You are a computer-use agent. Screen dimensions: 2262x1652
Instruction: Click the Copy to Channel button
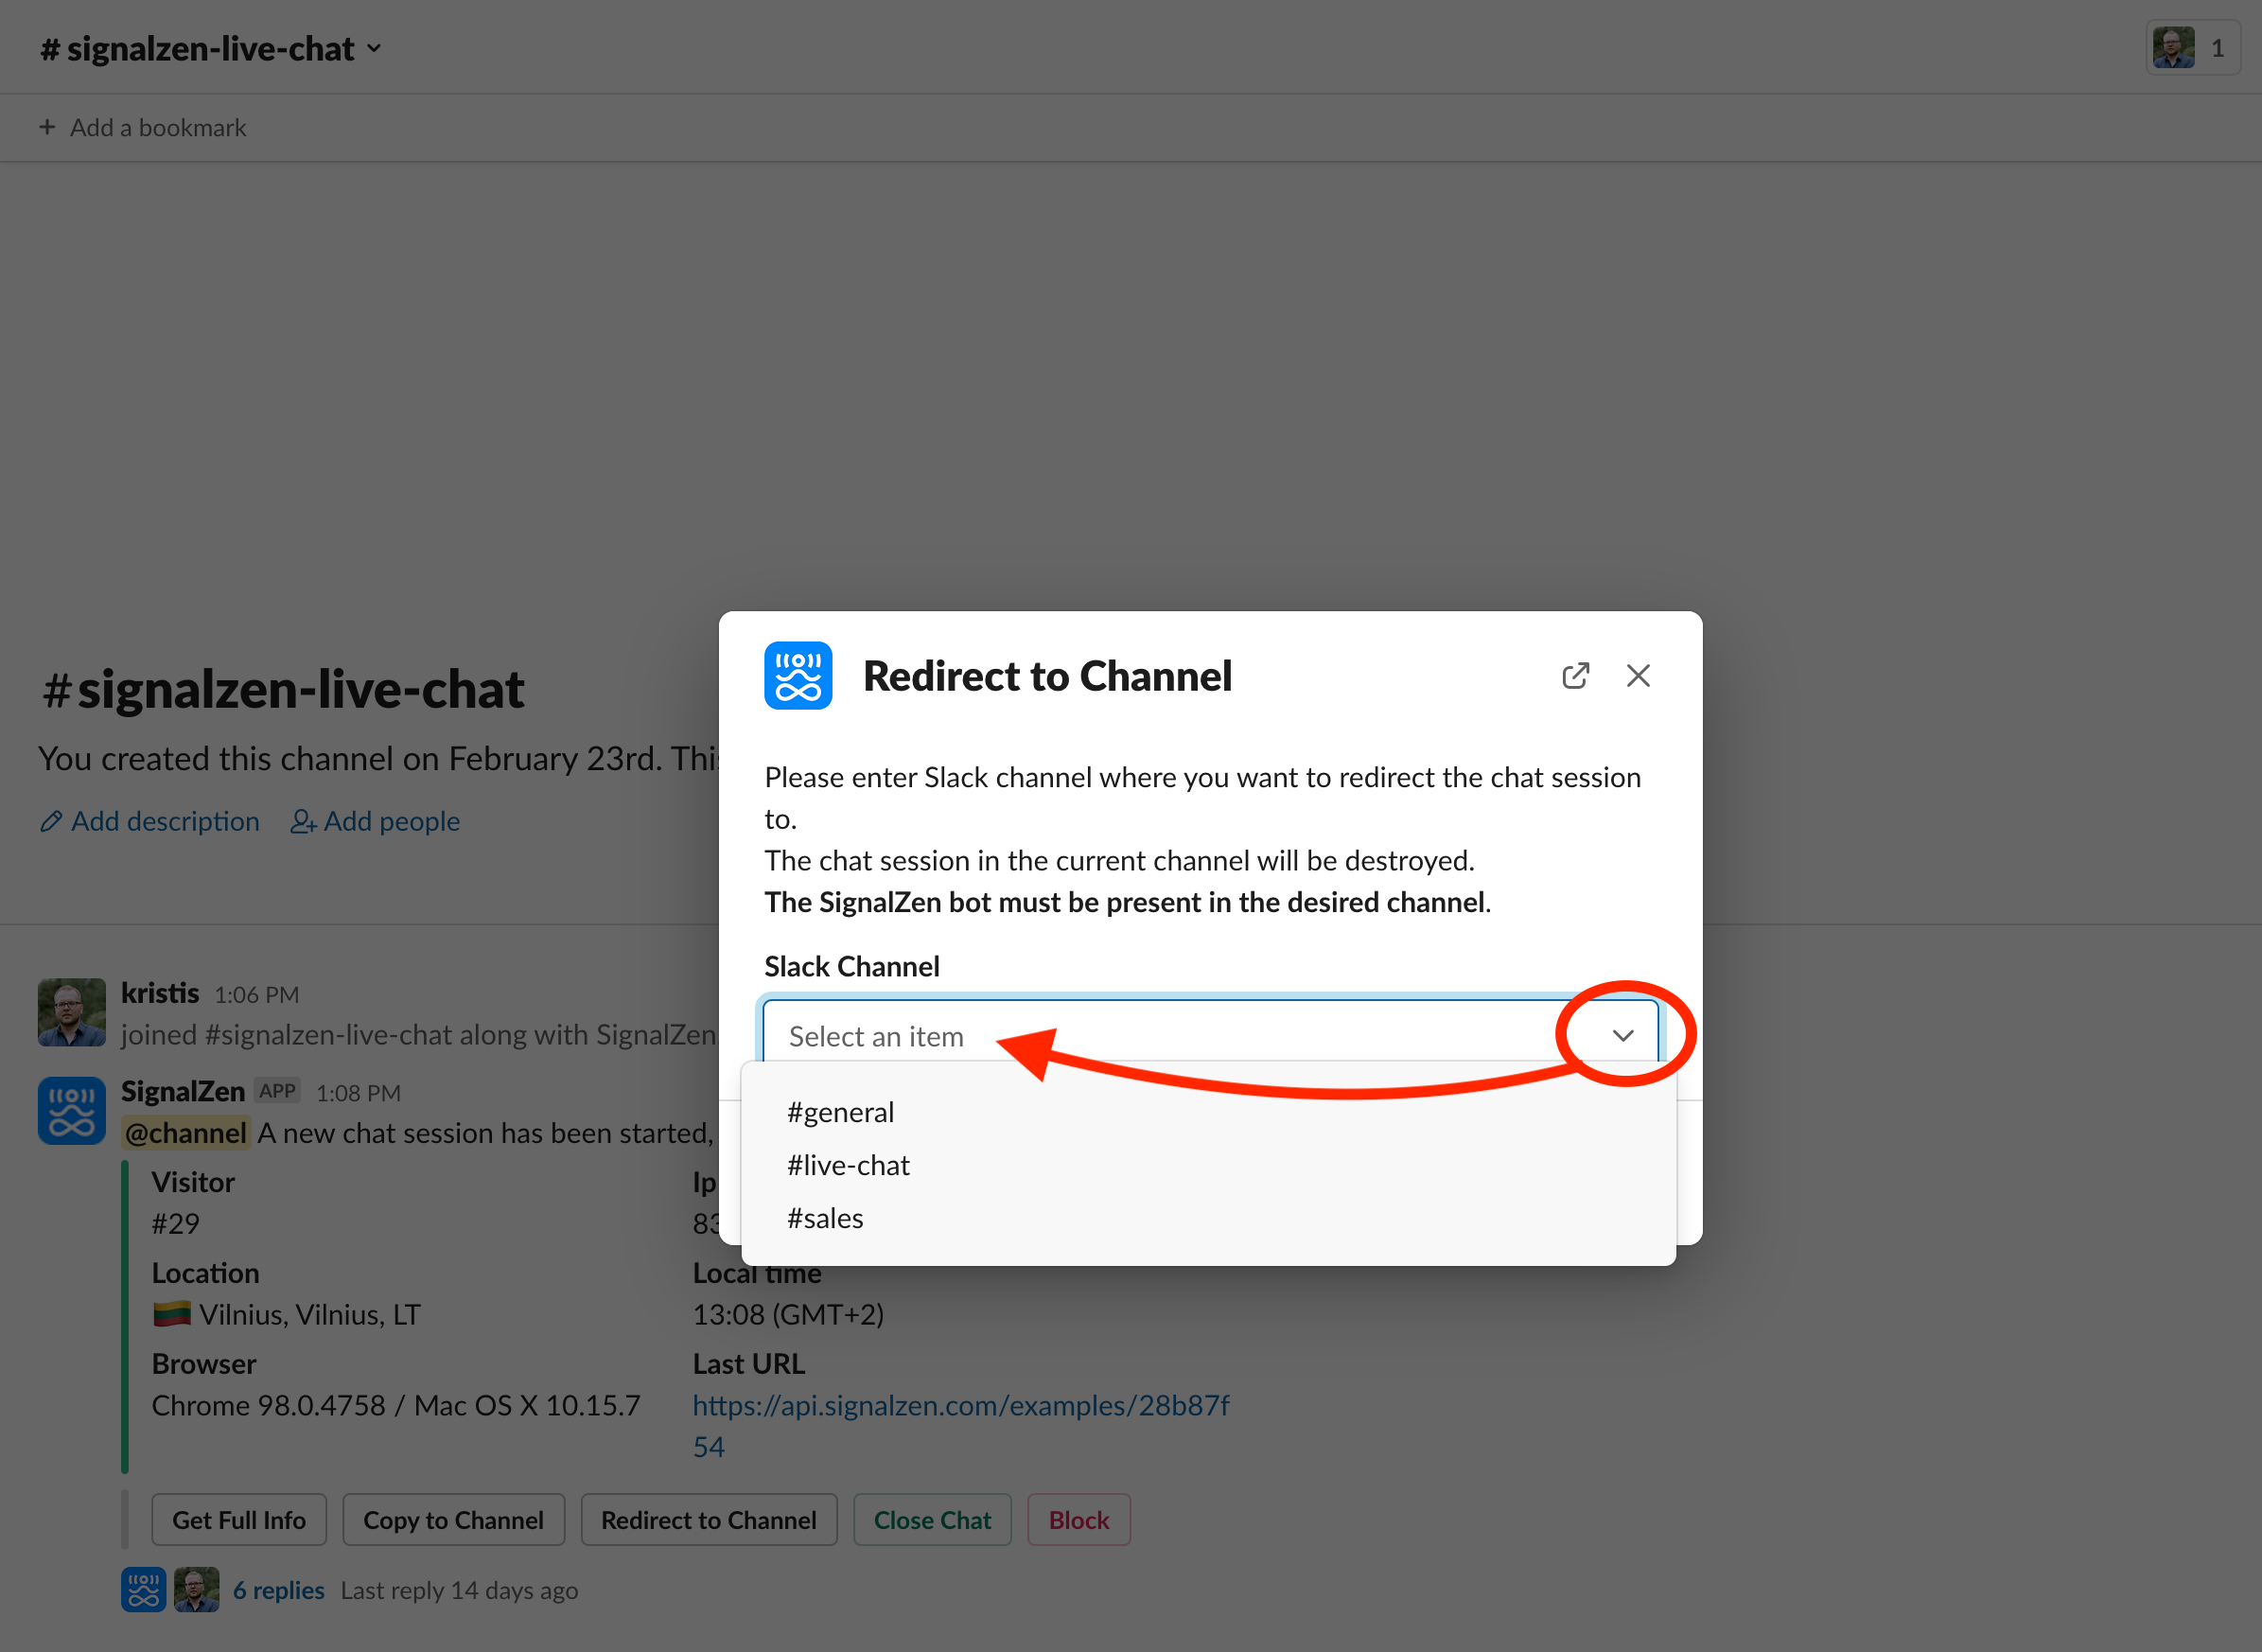[453, 1519]
